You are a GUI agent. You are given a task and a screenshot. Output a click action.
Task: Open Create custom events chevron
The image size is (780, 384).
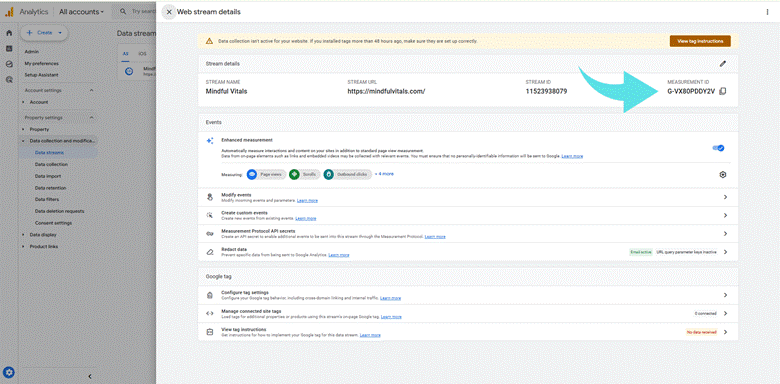click(x=725, y=215)
